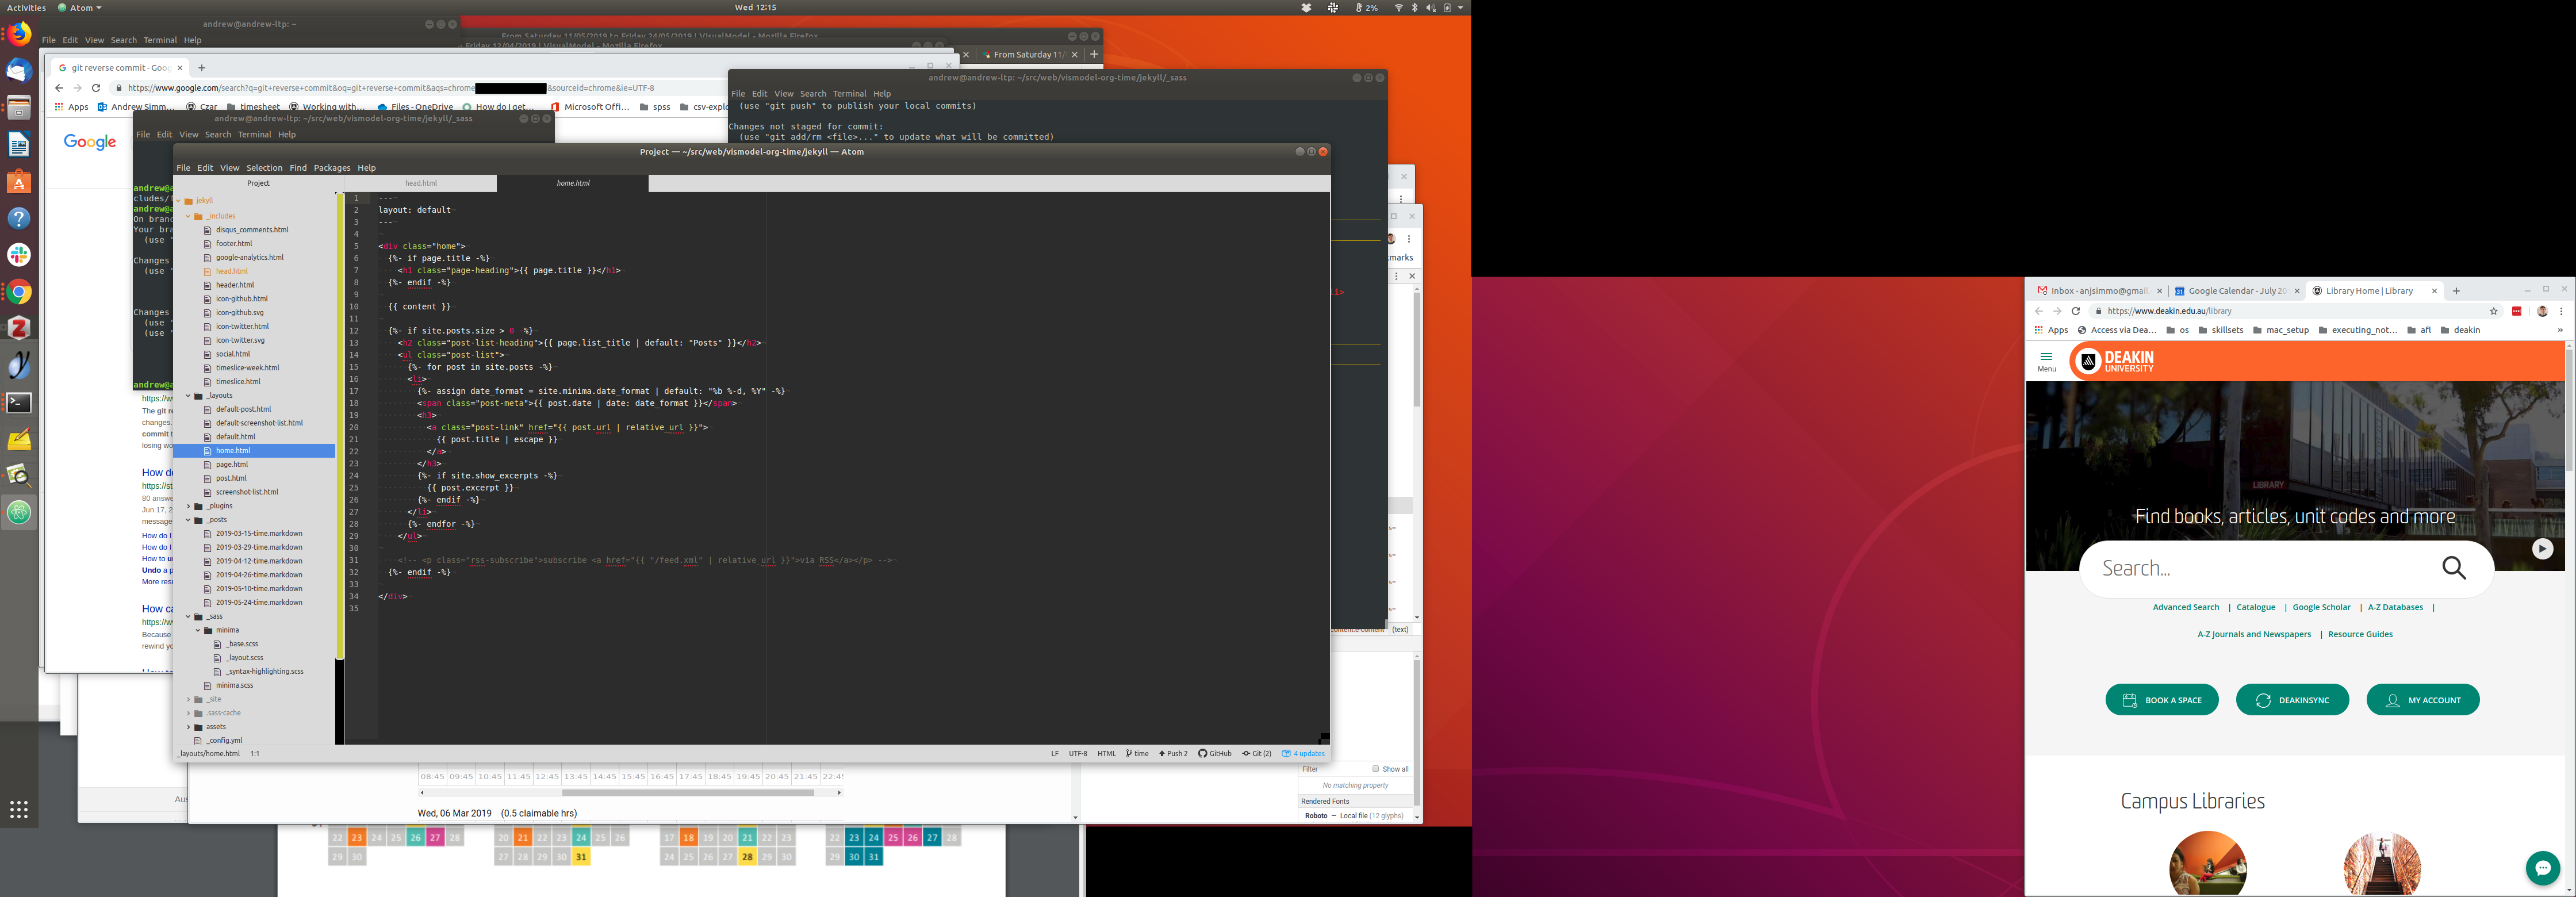Switch to the head.html editor tab

point(421,183)
